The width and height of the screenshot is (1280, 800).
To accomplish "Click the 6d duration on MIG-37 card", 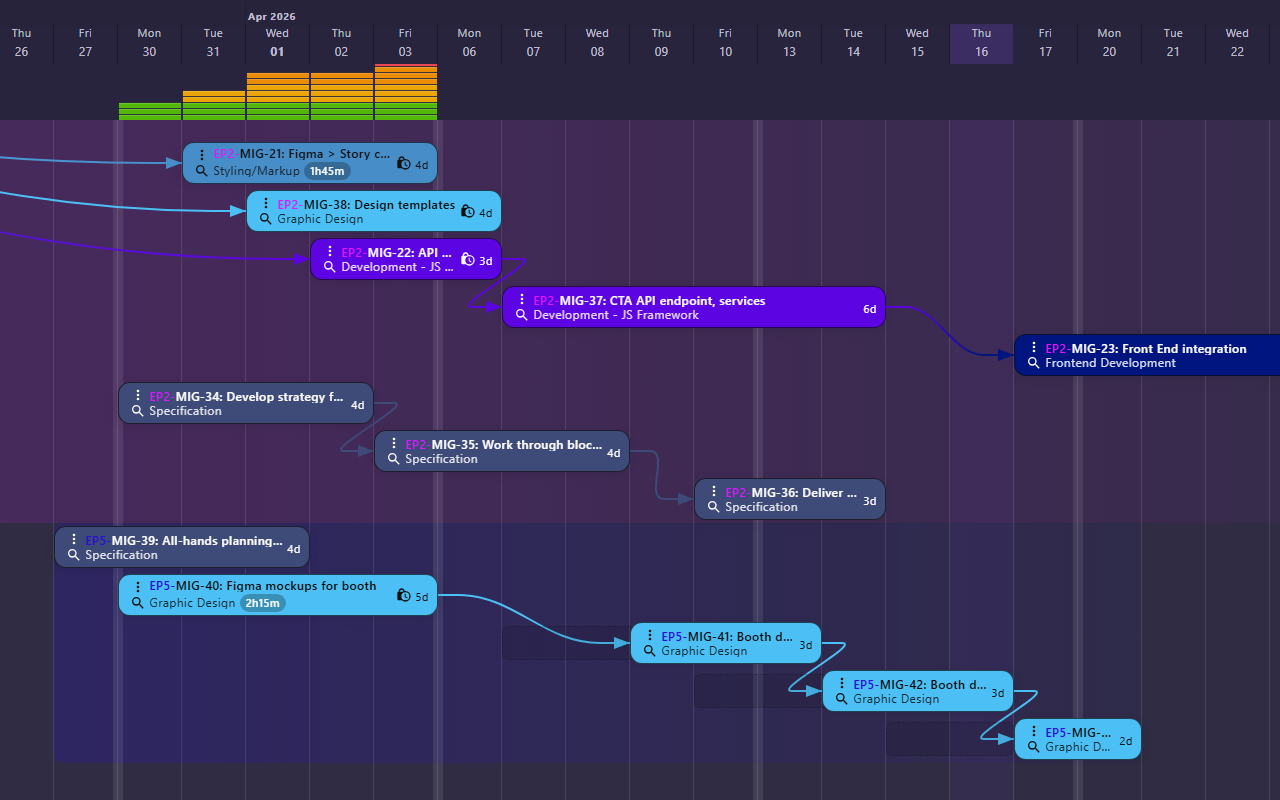I will [869, 309].
